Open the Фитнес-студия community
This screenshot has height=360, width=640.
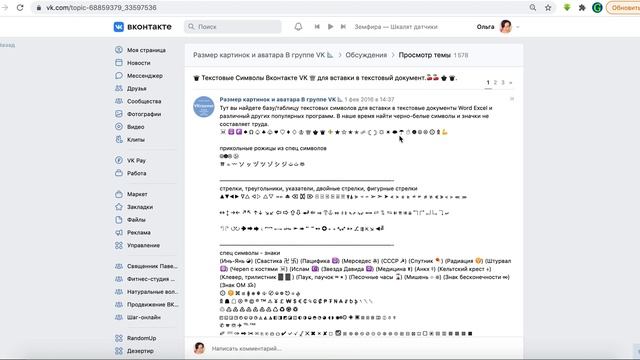pyautogui.click(x=151, y=279)
